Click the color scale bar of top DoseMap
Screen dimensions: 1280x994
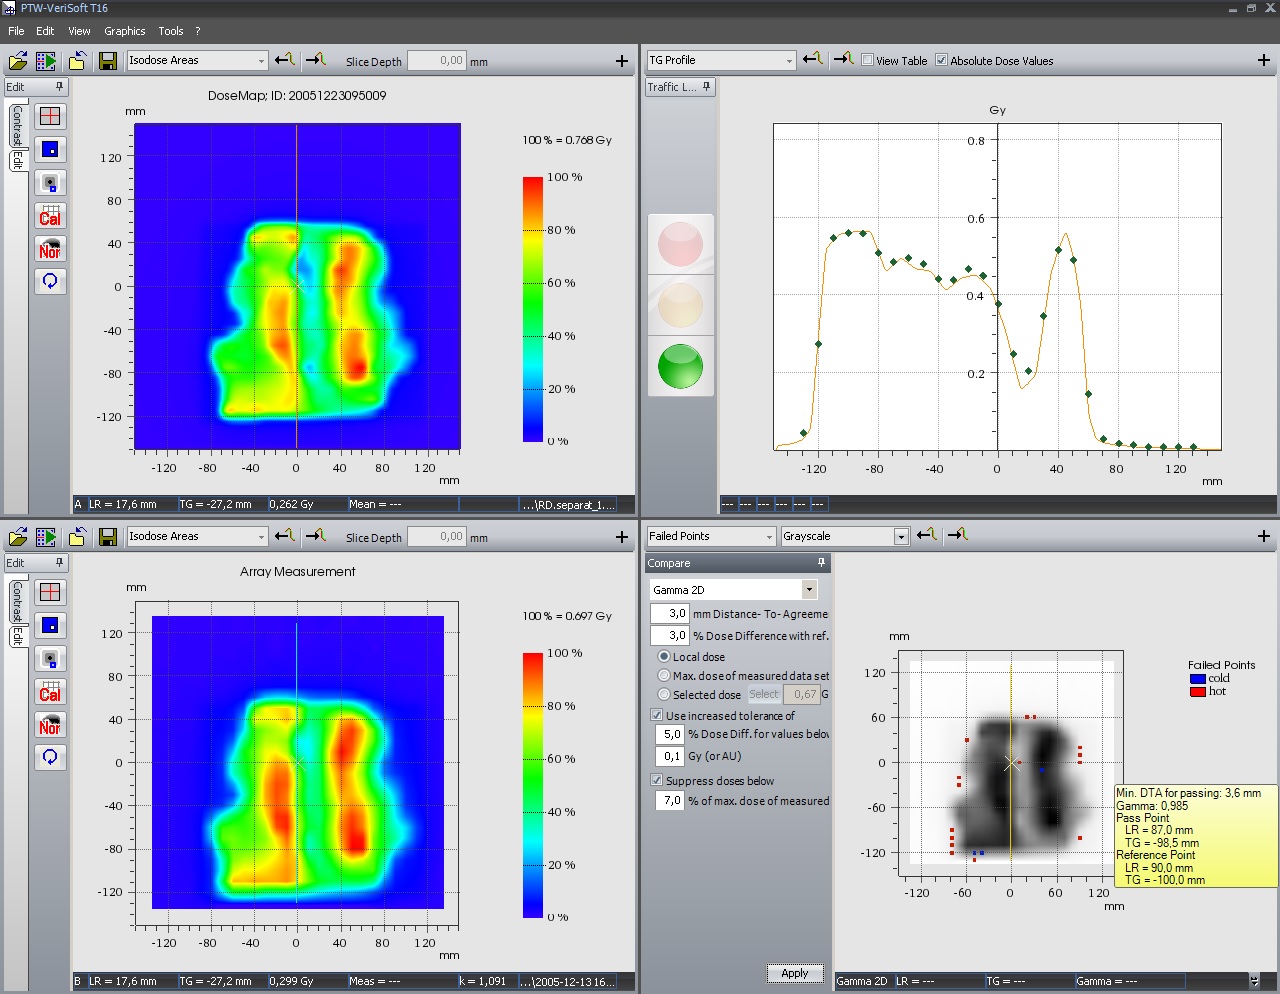532,309
